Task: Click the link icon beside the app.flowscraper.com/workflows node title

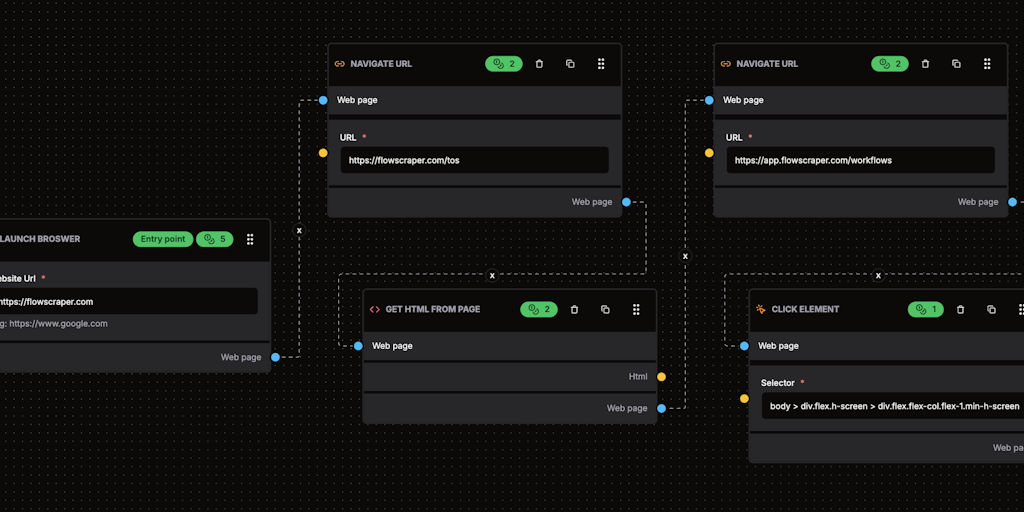Action: point(726,64)
